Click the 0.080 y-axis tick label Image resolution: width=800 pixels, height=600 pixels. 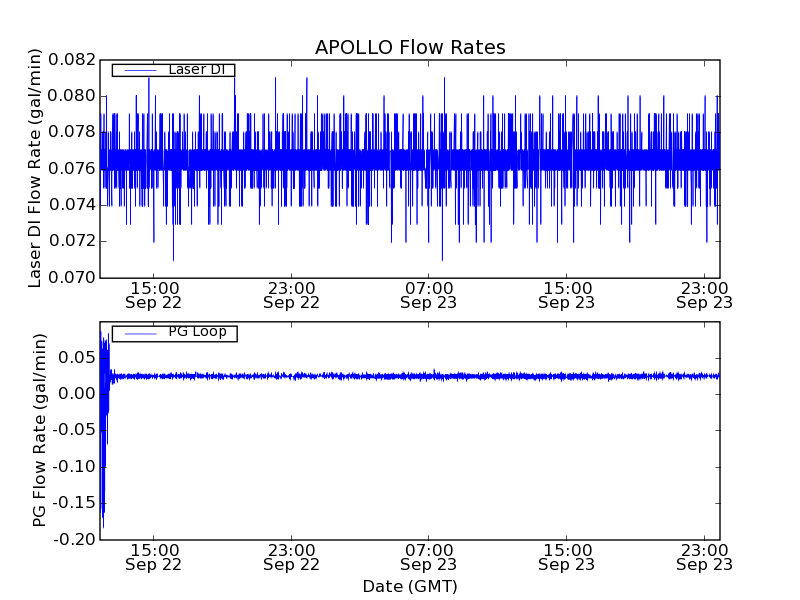[x=72, y=96]
